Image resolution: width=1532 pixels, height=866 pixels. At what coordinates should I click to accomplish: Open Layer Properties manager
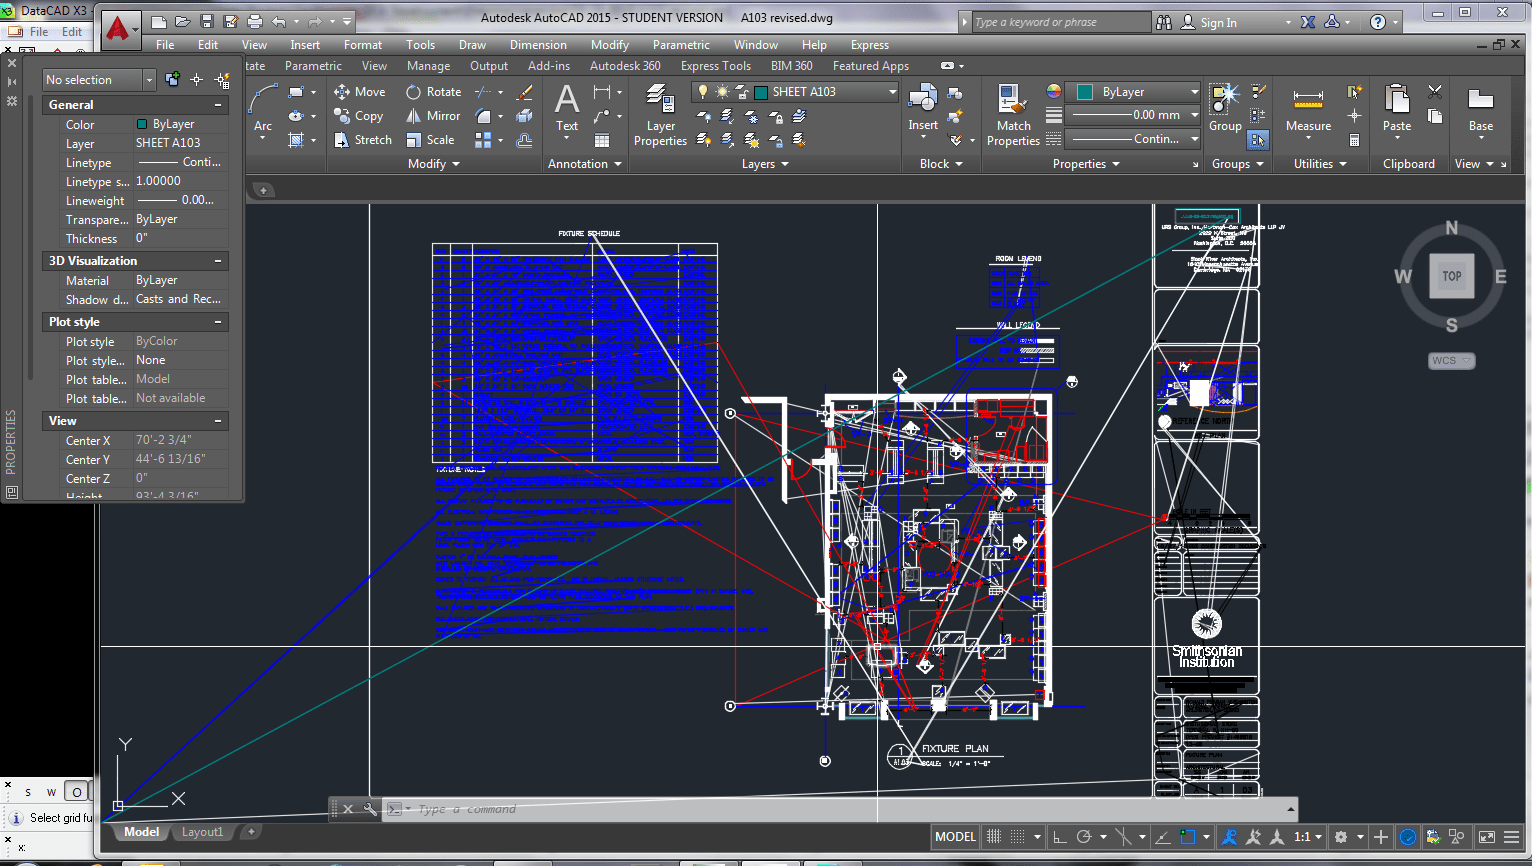click(660, 116)
